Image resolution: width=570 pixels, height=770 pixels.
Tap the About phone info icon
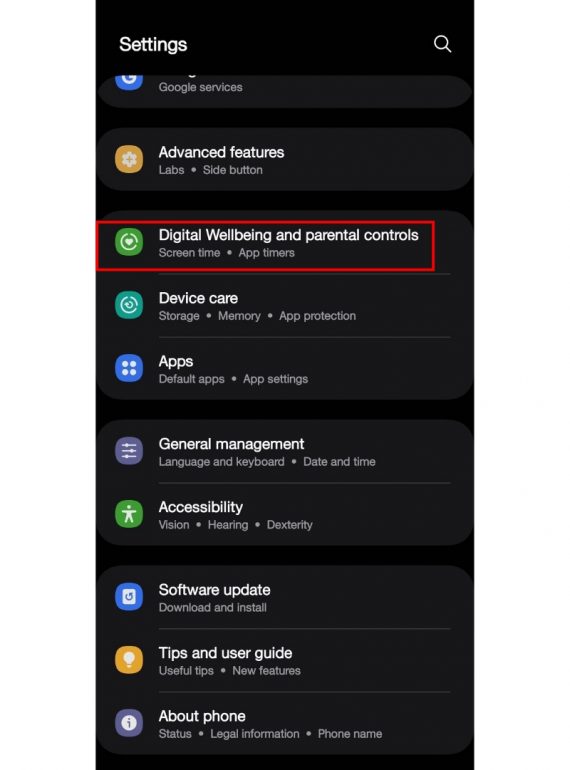point(129,723)
